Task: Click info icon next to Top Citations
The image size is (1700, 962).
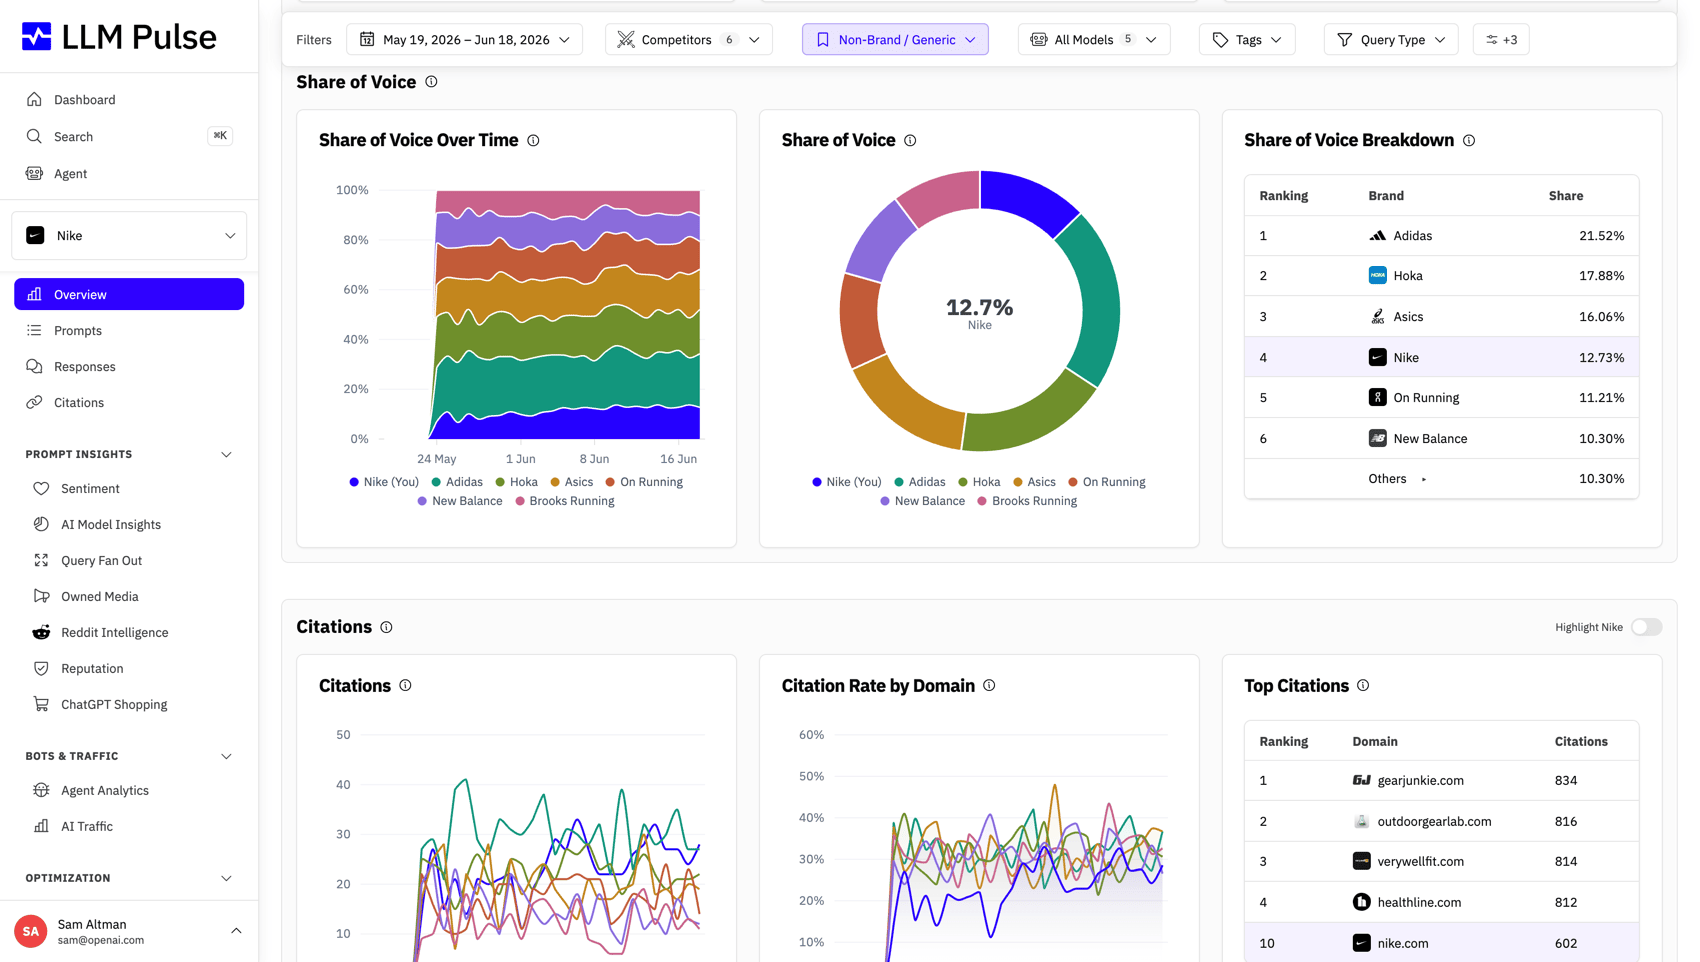Action: pos(1363,685)
